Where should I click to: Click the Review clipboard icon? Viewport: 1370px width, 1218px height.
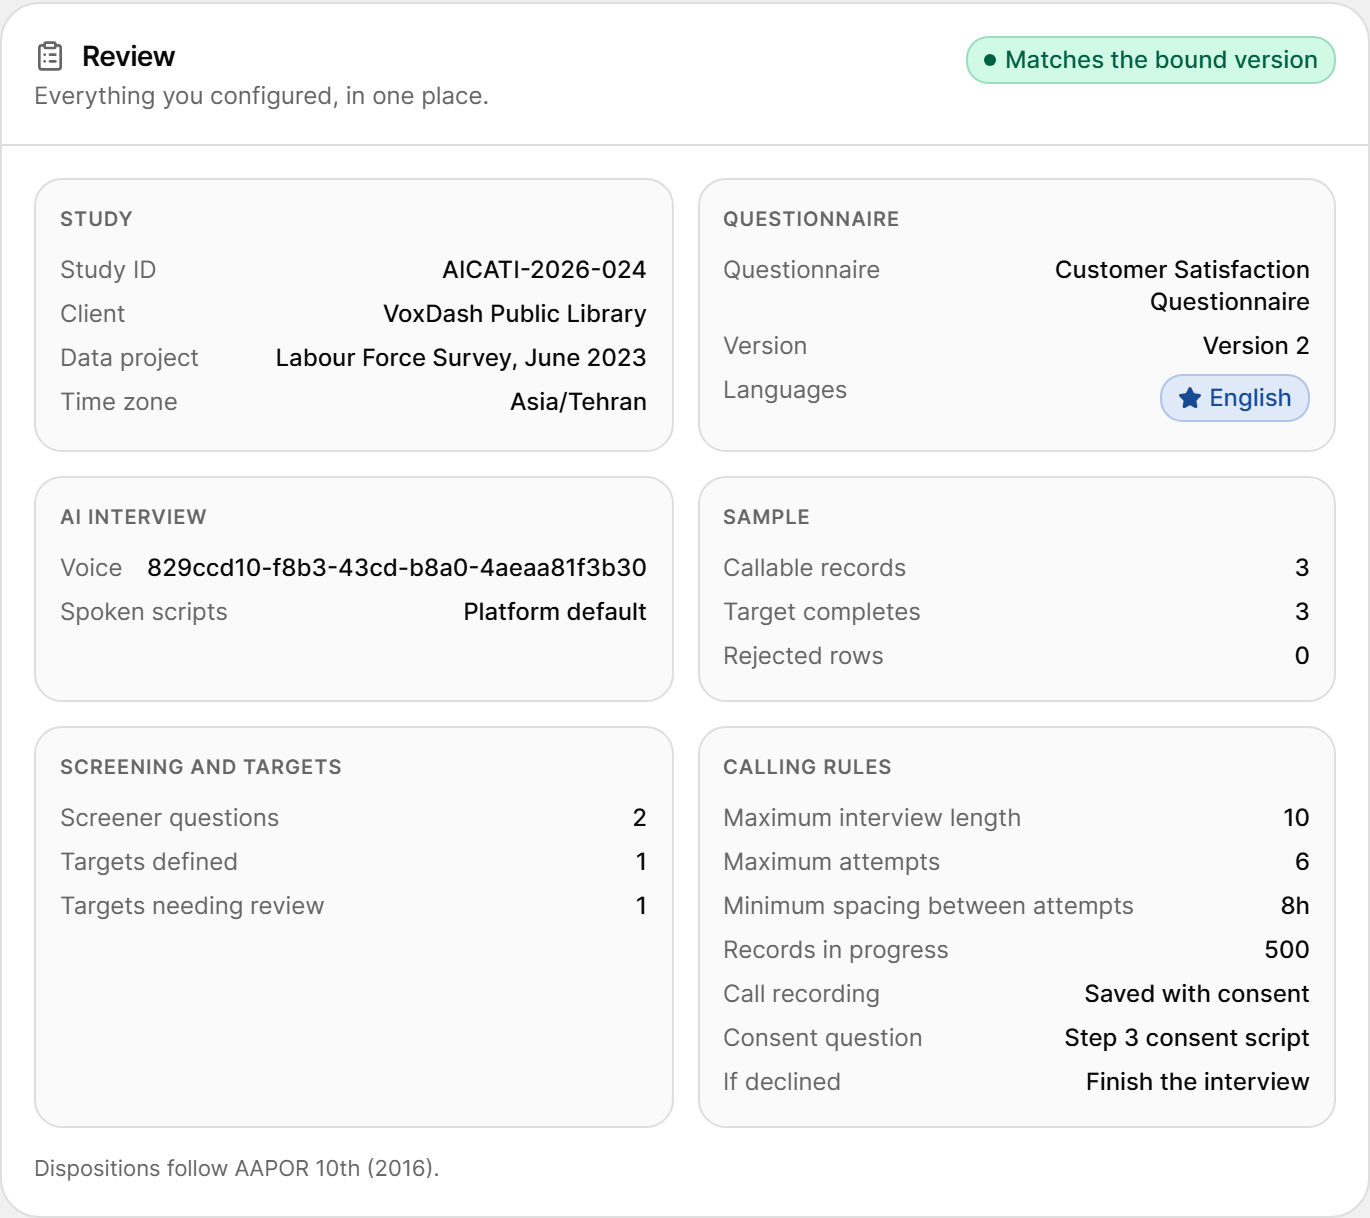pyautogui.click(x=50, y=56)
